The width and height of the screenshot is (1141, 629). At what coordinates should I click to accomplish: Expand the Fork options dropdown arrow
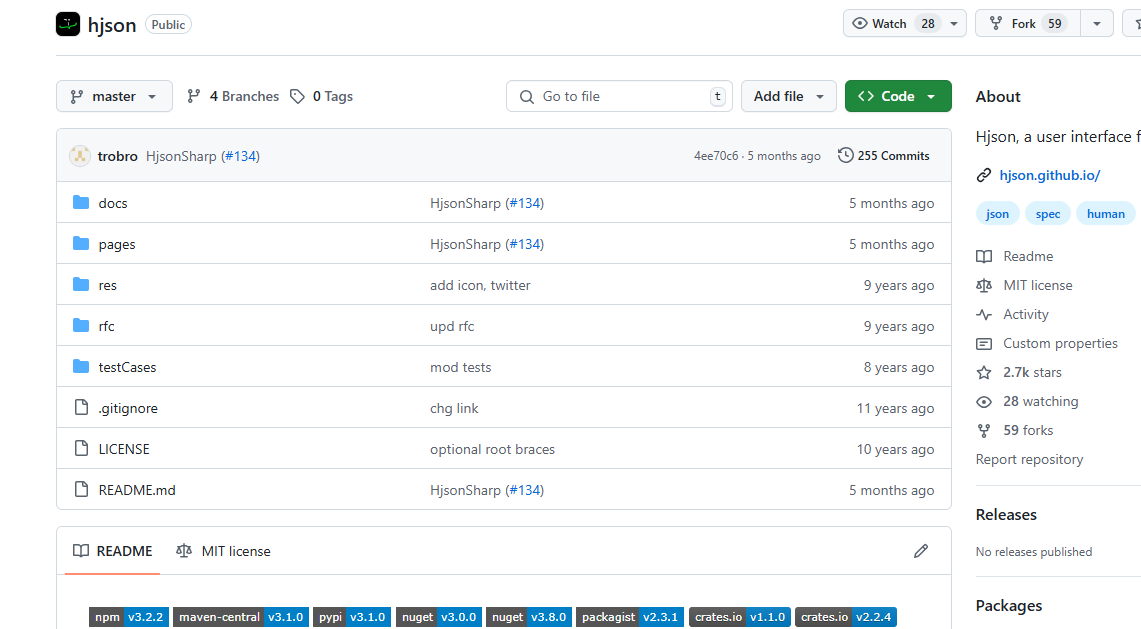coord(1097,23)
